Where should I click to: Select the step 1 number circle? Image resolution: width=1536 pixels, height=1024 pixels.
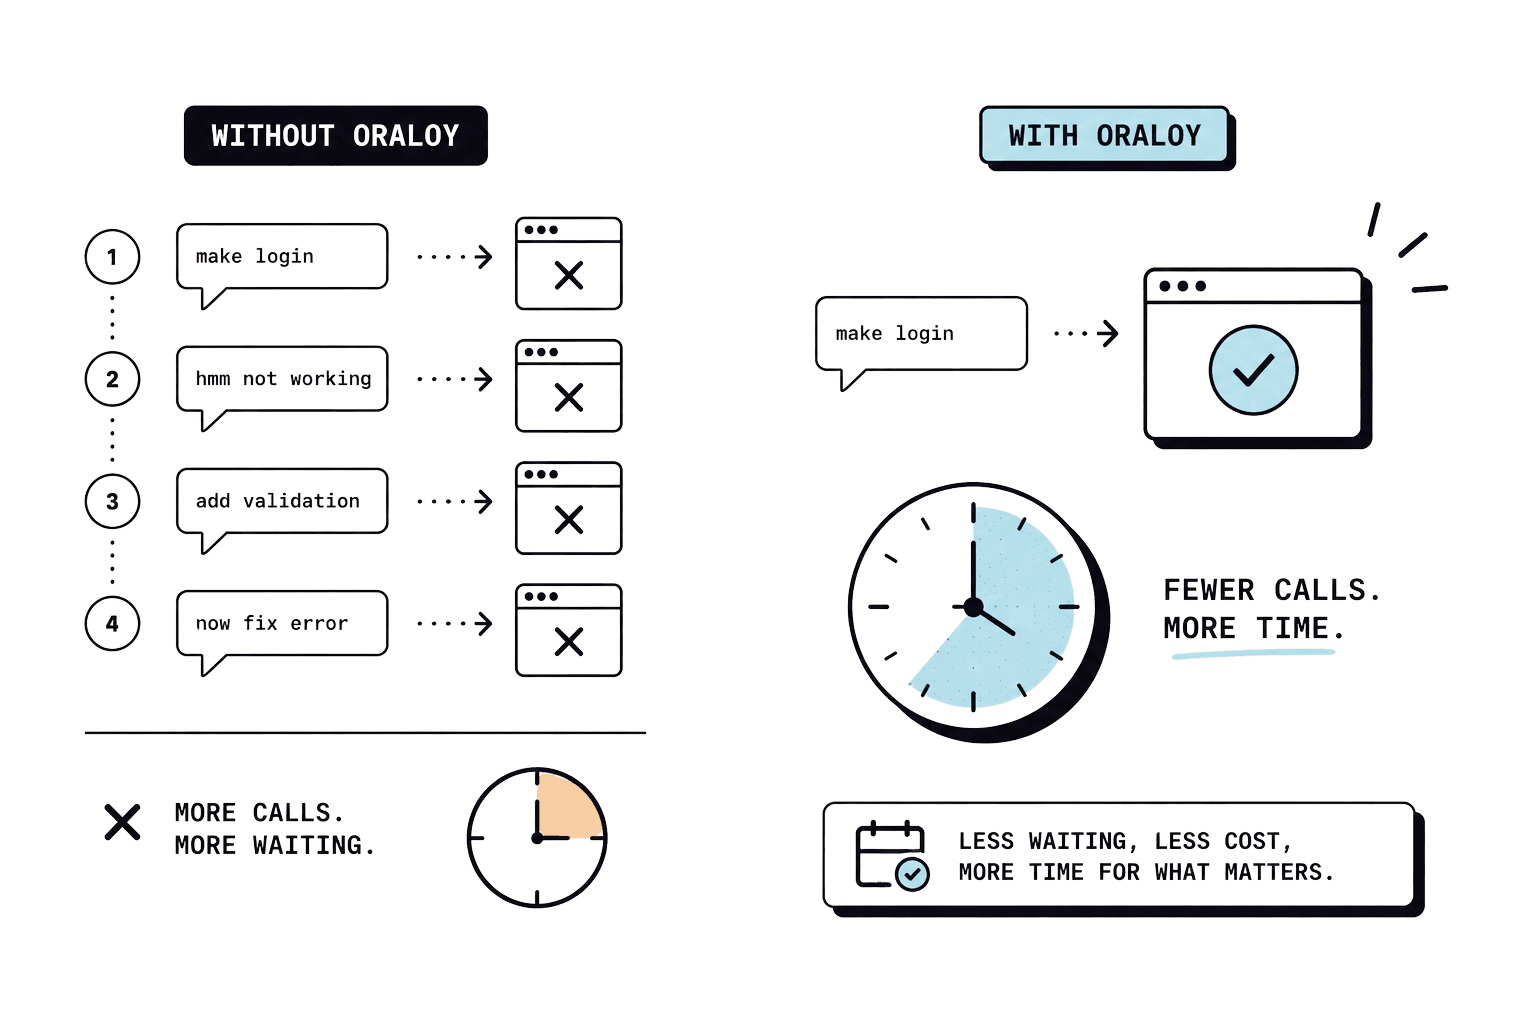pos(112,257)
